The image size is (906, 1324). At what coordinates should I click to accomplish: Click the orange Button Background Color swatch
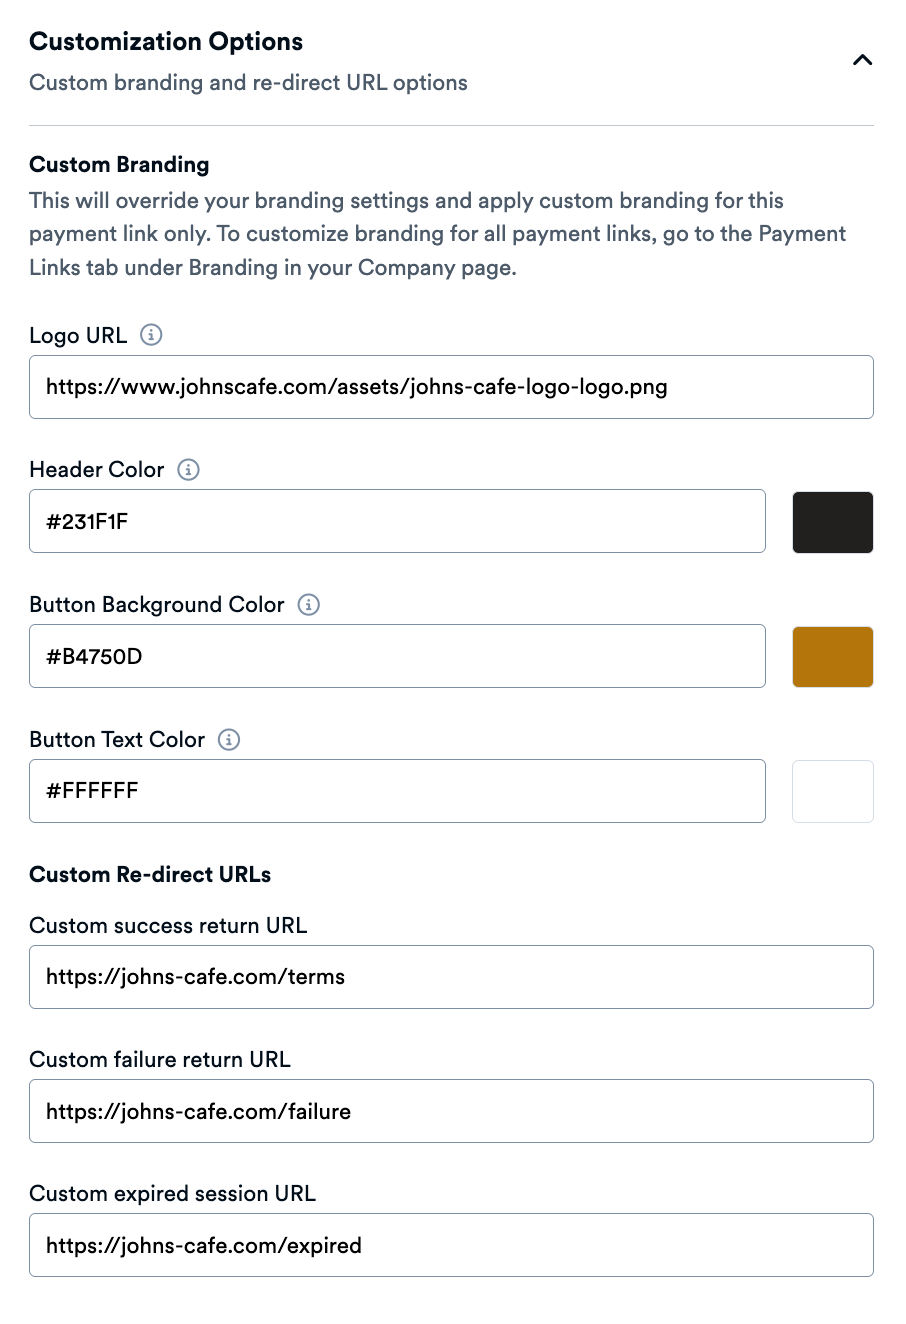point(832,656)
